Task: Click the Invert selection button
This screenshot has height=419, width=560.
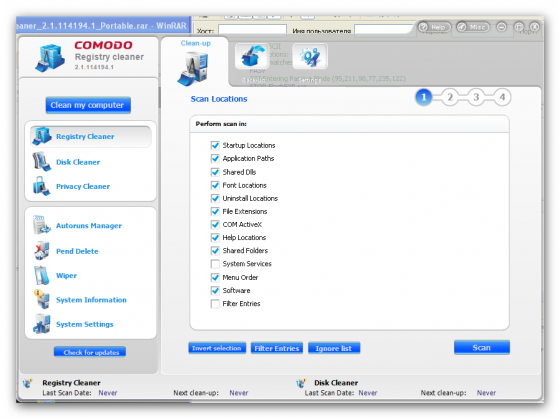Action: pos(217,348)
